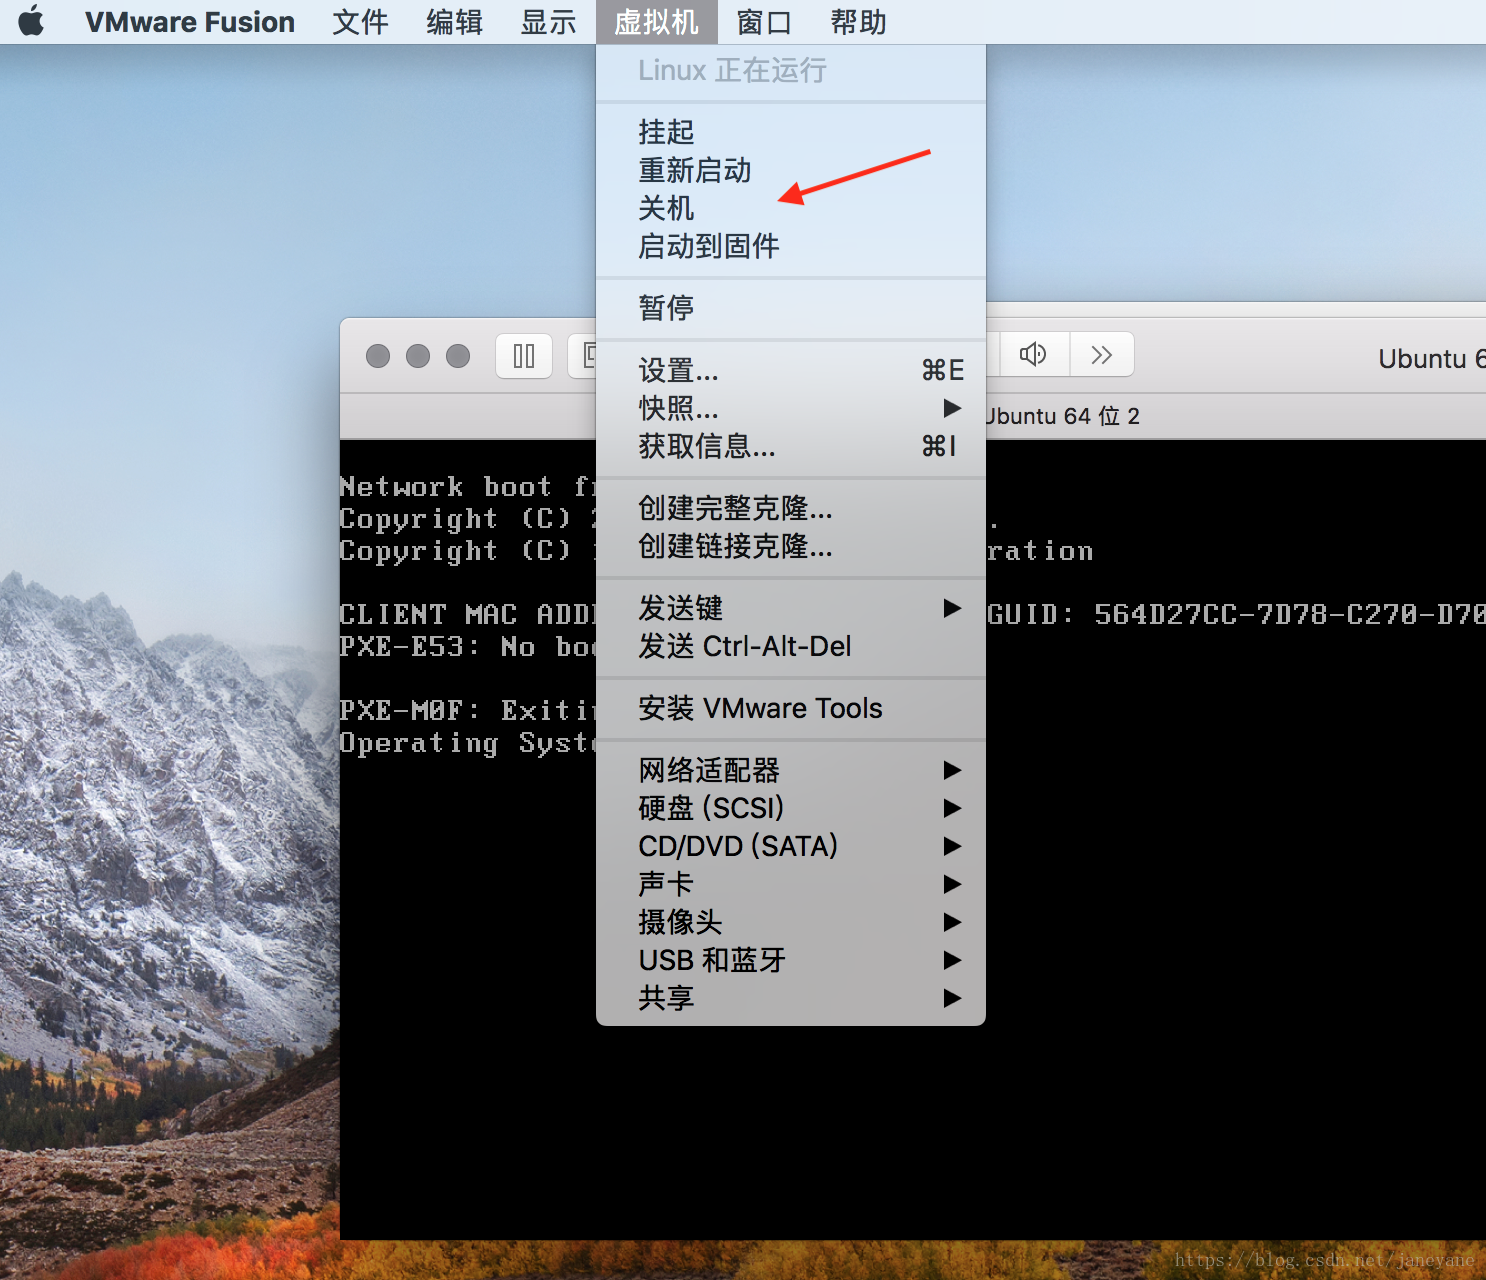Open the 编辑 menu
This screenshot has width=1486, height=1280.
point(454,22)
